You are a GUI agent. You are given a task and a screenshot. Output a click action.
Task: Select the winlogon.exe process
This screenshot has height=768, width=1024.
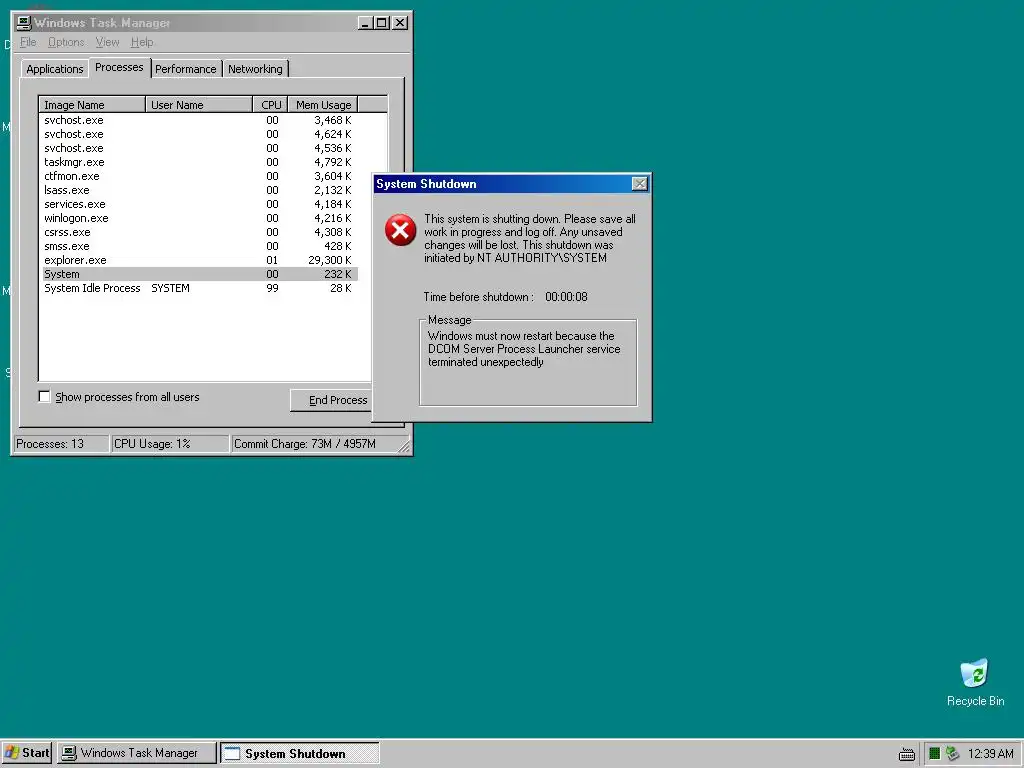click(200, 218)
